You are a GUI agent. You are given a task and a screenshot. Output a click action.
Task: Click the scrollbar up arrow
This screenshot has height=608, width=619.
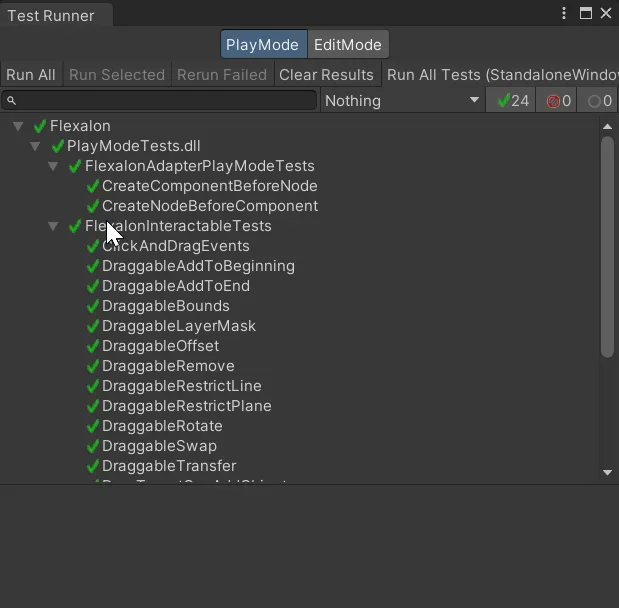[x=608, y=126]
